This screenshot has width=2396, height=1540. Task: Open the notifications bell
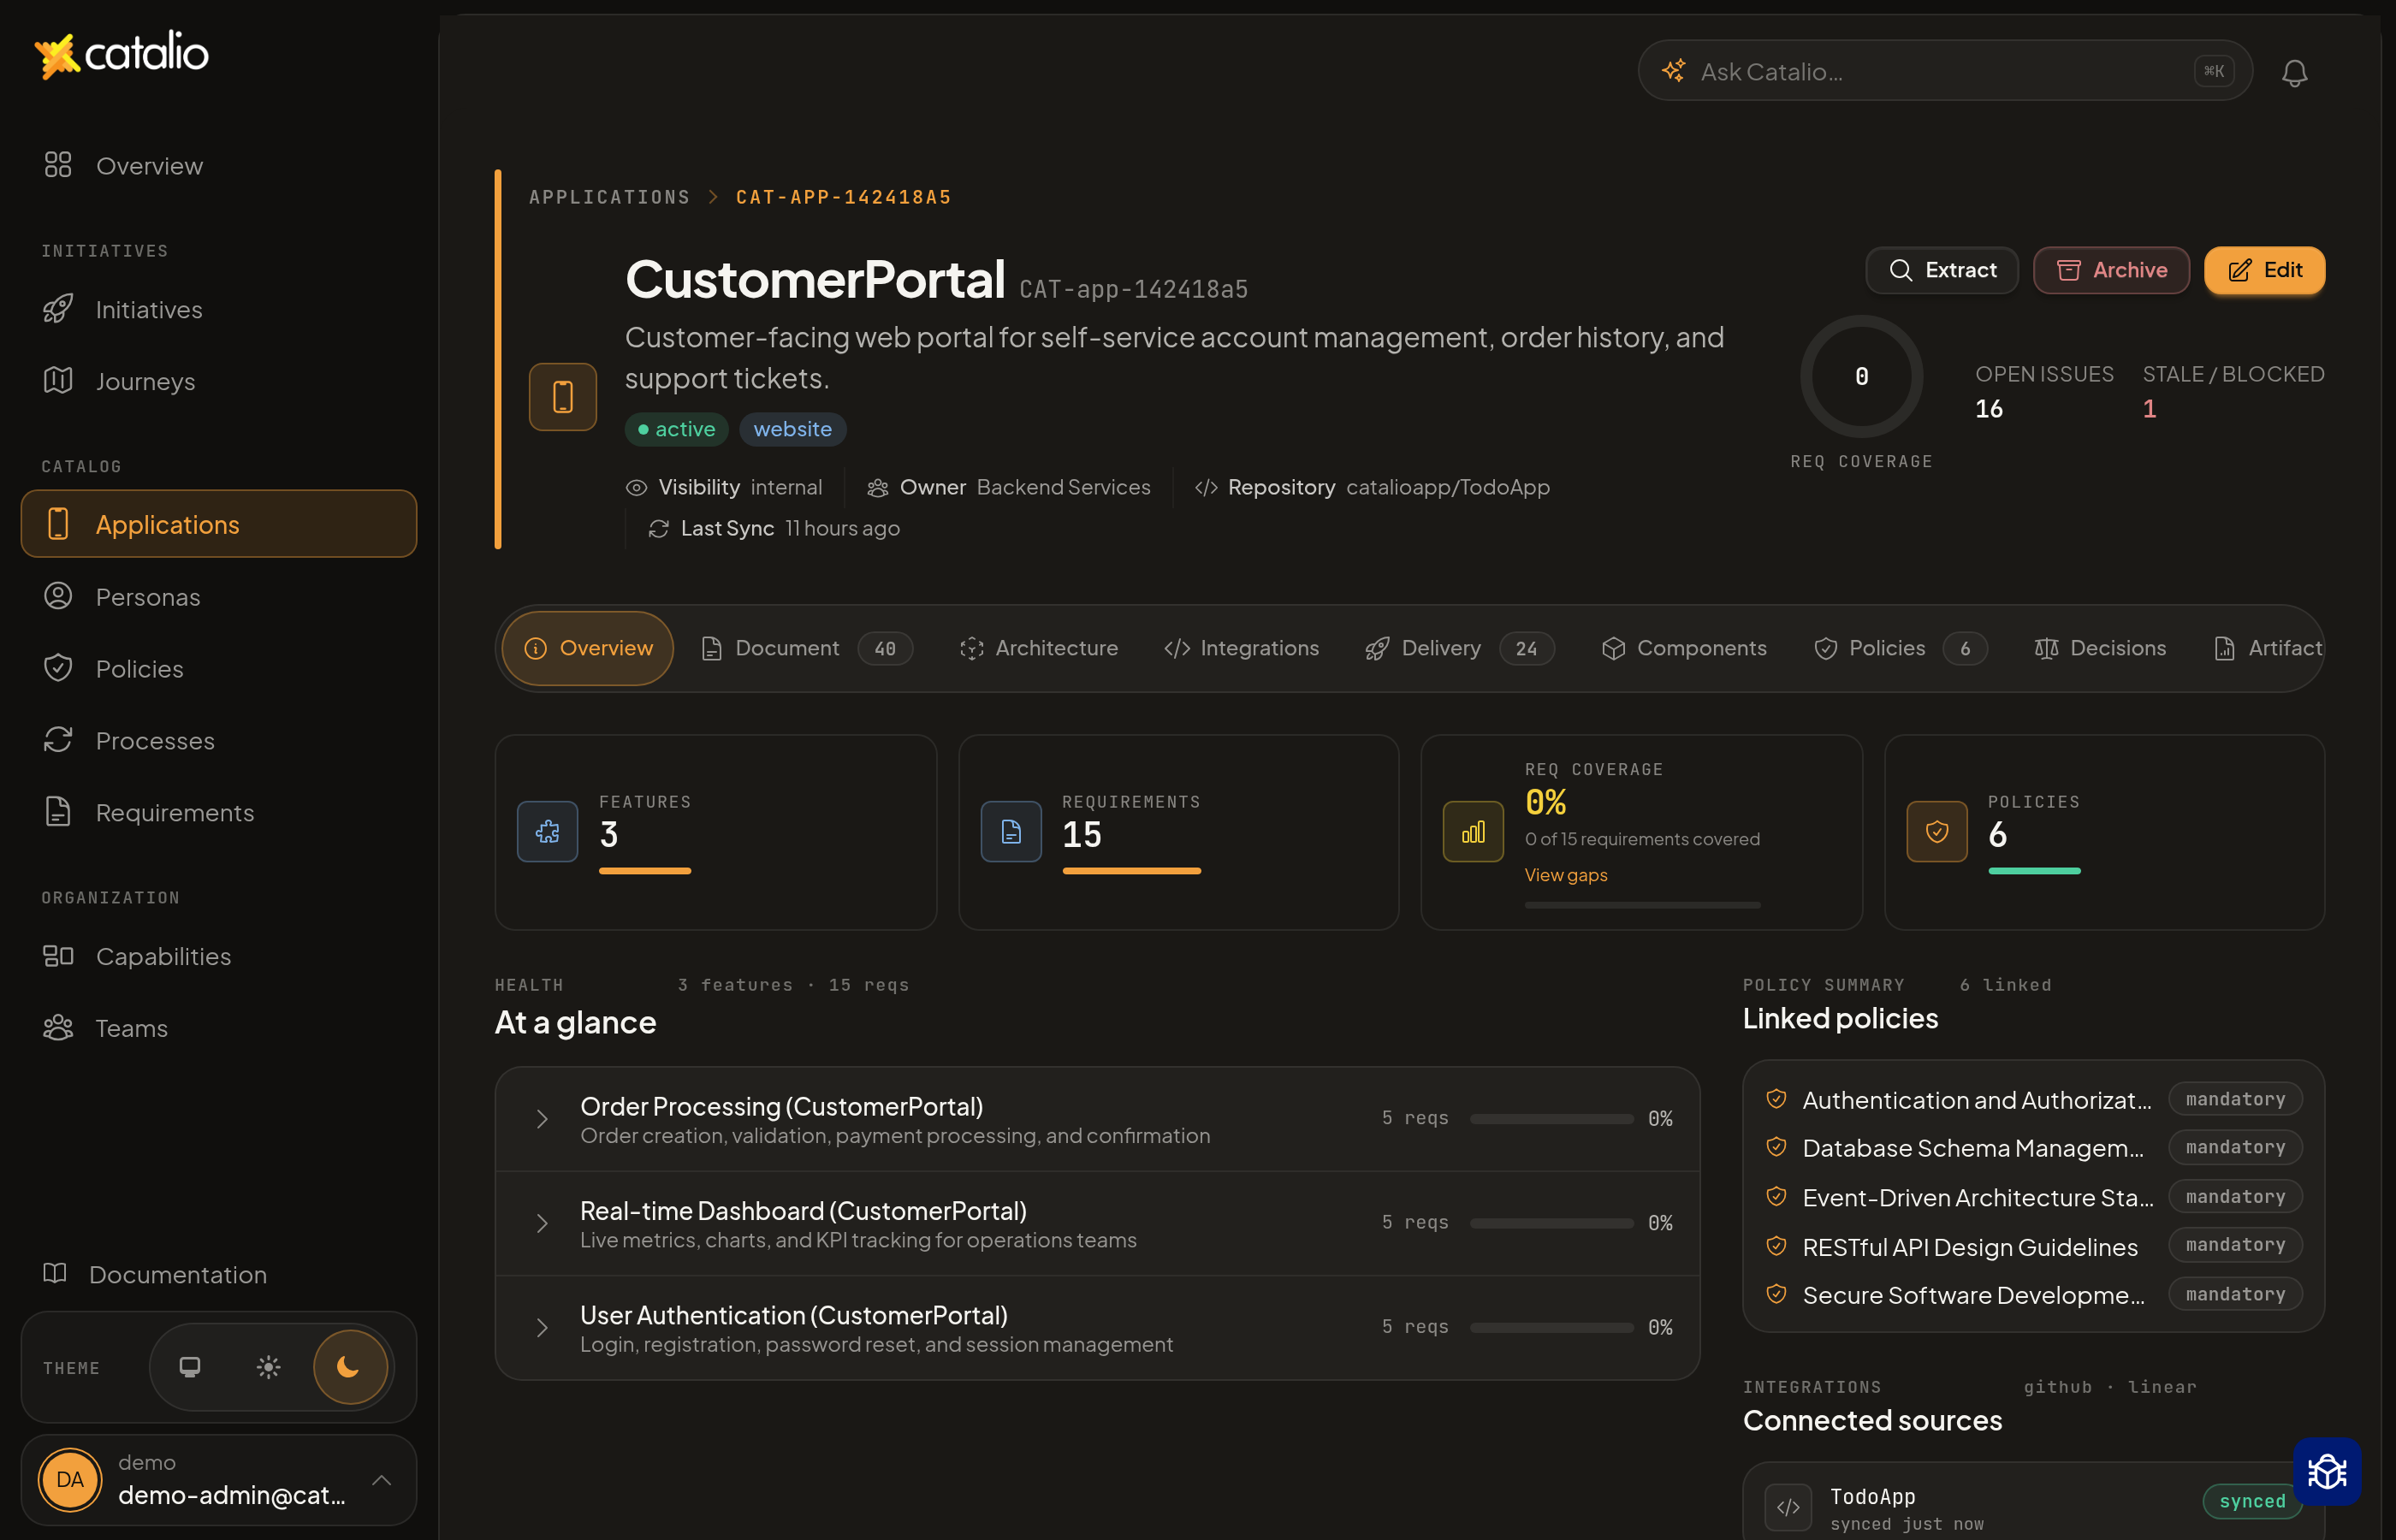[x=2294, y=72]
